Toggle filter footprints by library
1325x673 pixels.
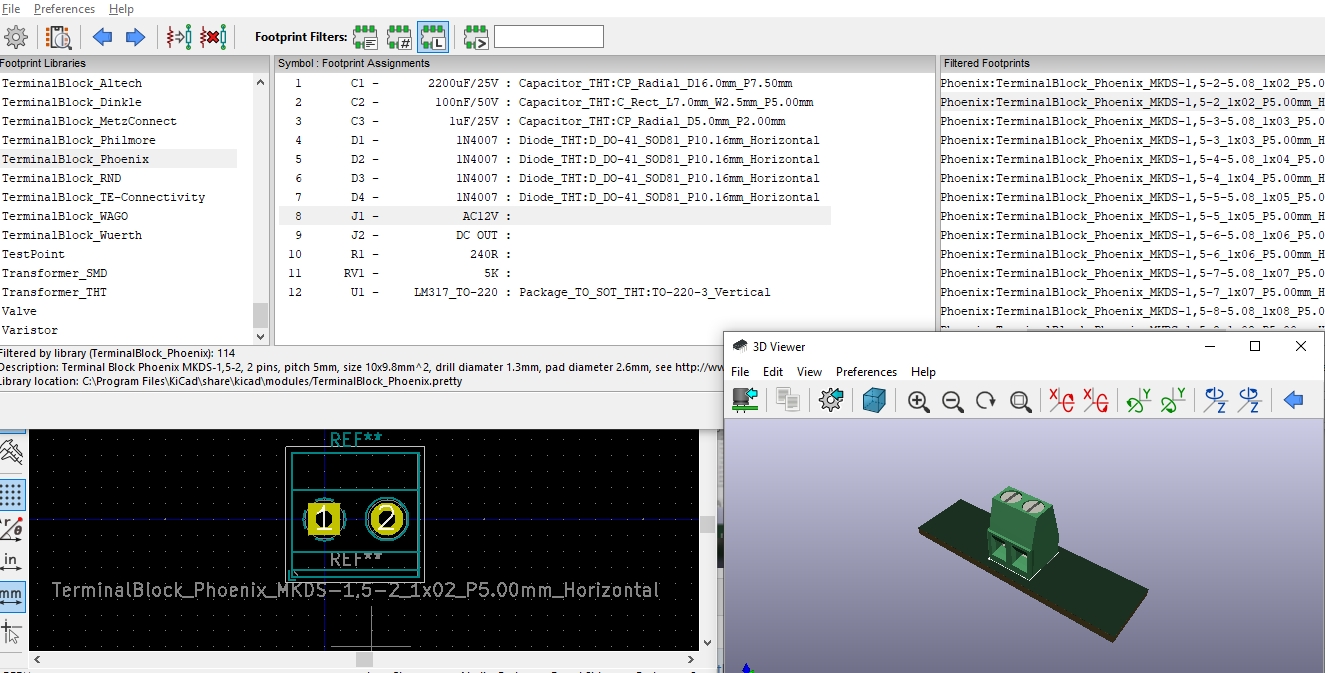432,38
